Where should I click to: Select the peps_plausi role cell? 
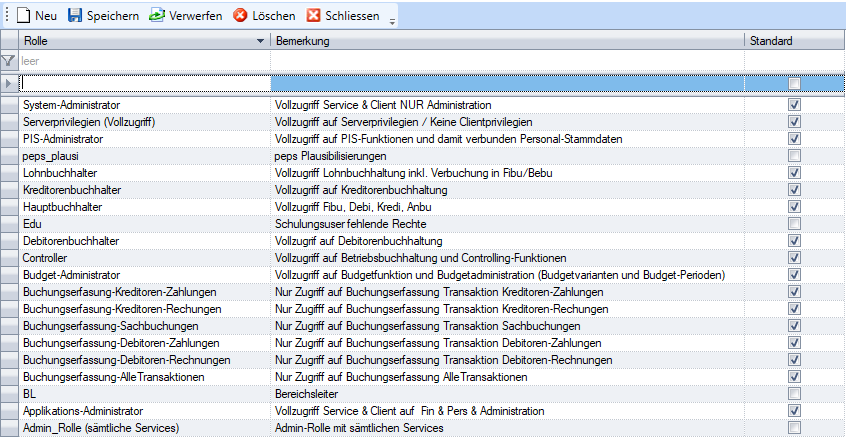144,156
